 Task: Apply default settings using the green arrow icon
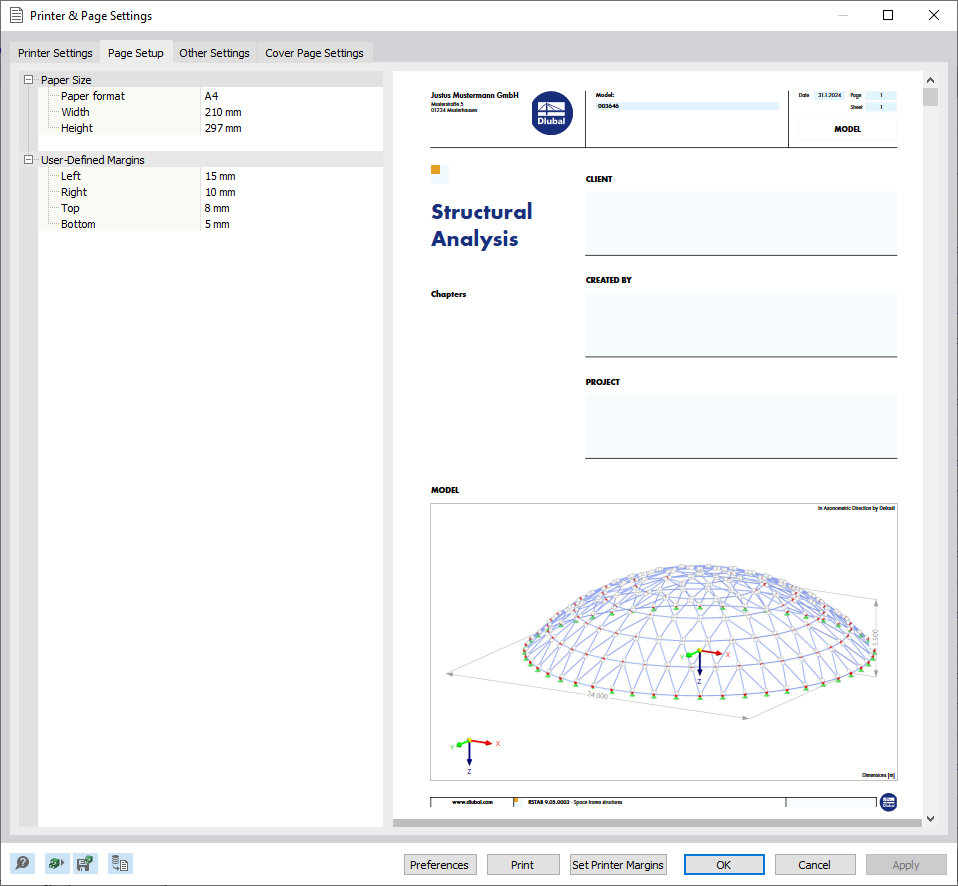point(56,863)
